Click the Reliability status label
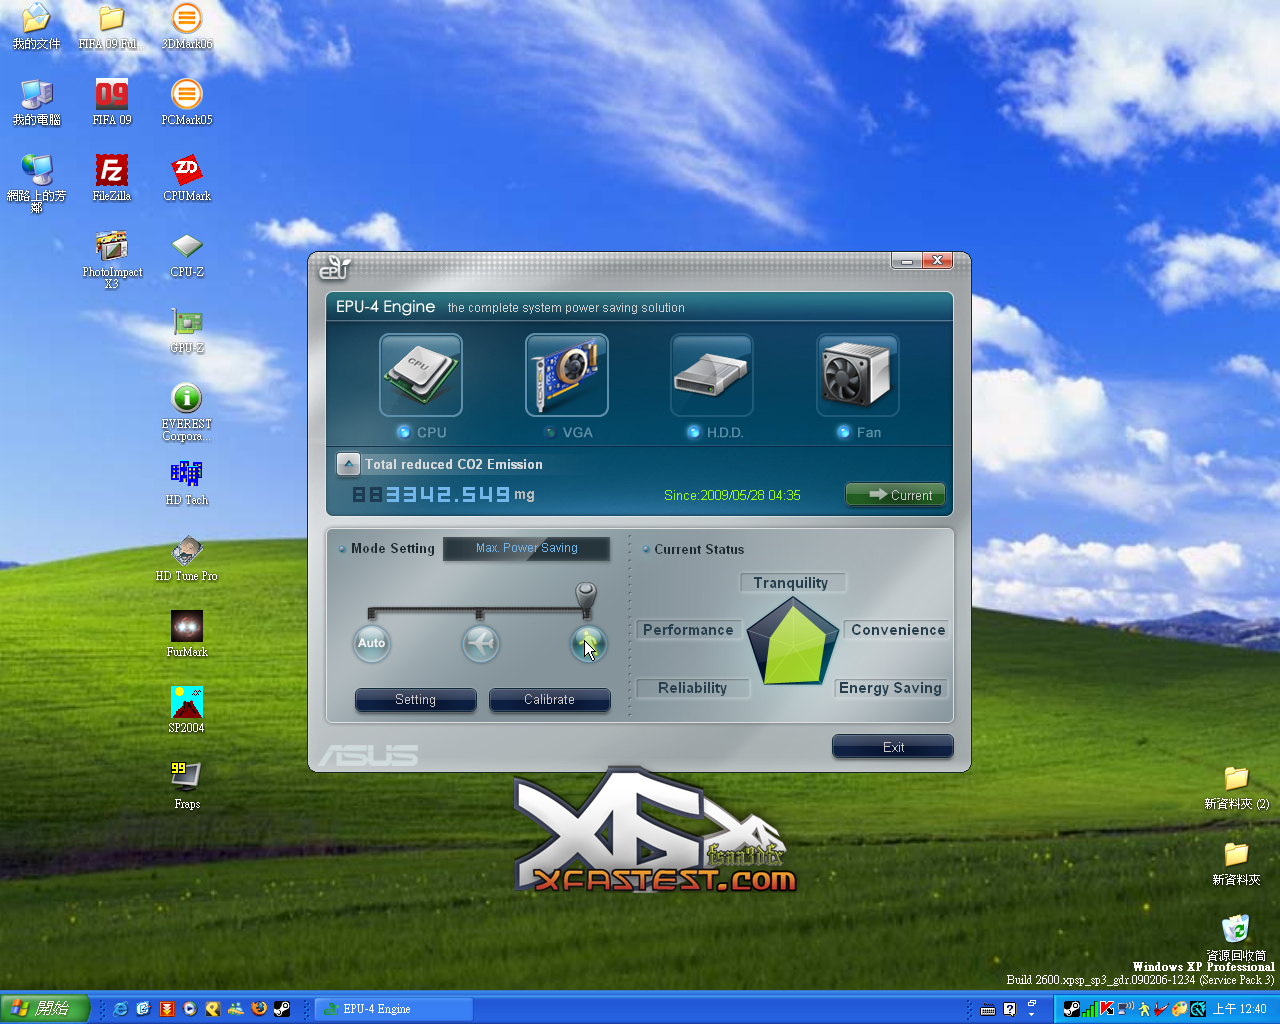 pos(692,688)
